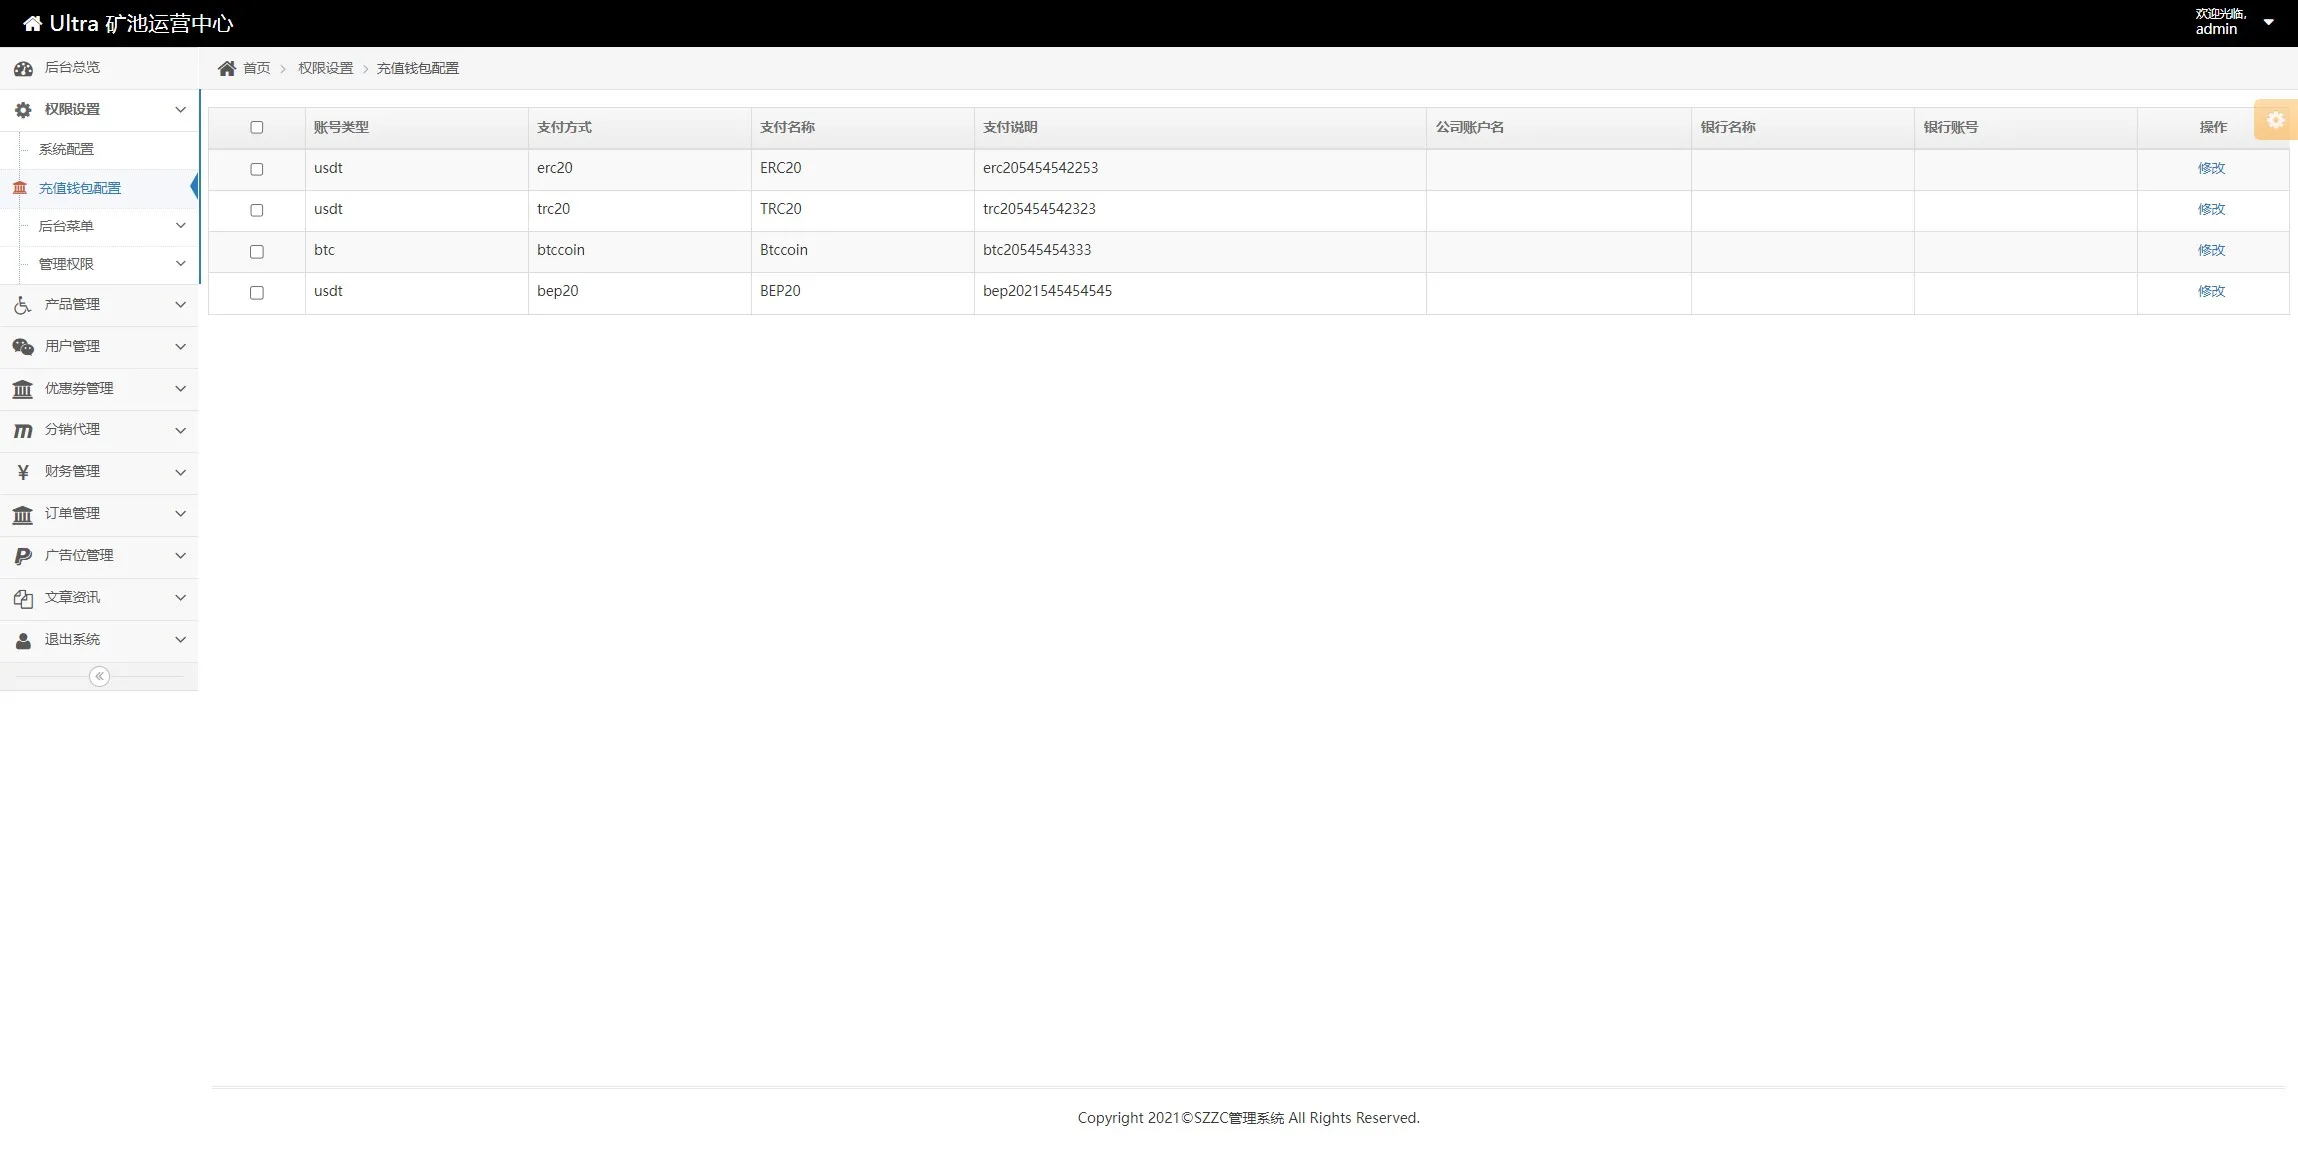Open the 系统配置 submenu item
Viewport: 2298px width, 1150px height.
pyautogui.click(x=66, y=149)
